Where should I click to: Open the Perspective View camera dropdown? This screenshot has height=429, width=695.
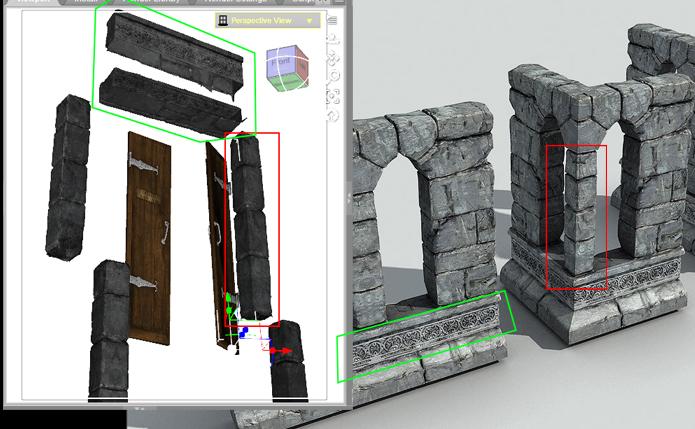pyautogui.click(x=268, y=20)
